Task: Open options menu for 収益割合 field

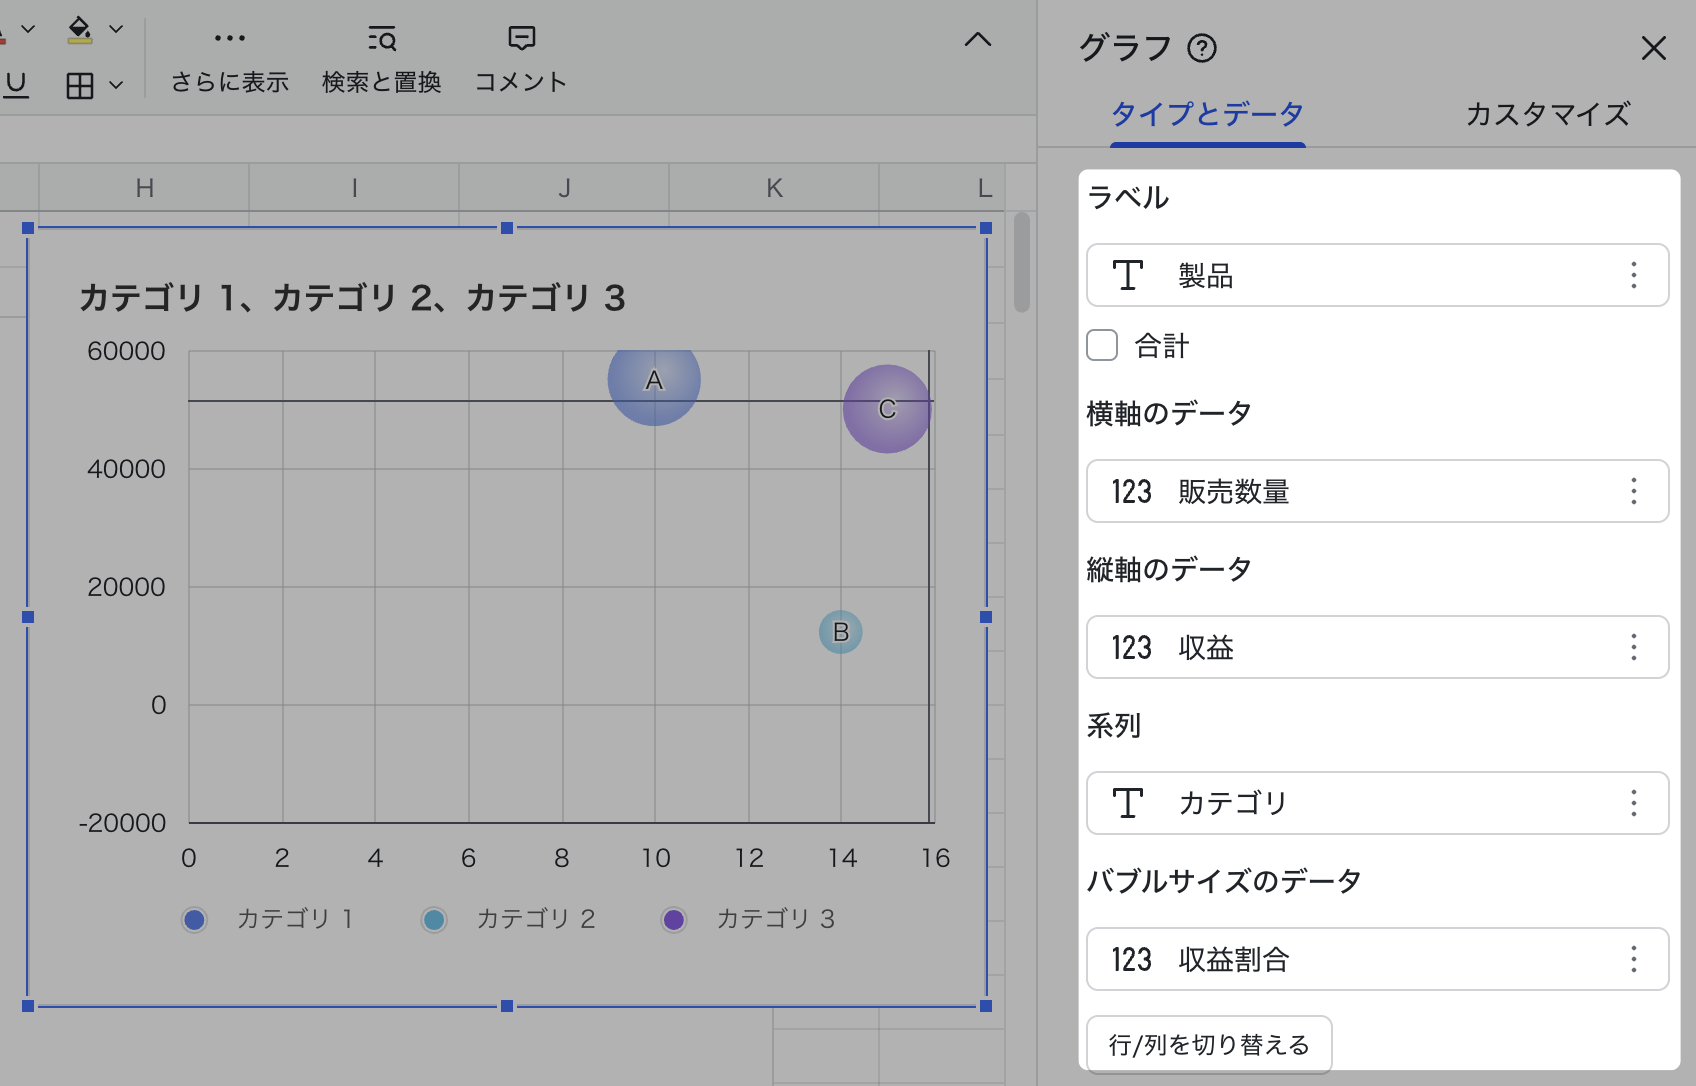Action: 1633,959
